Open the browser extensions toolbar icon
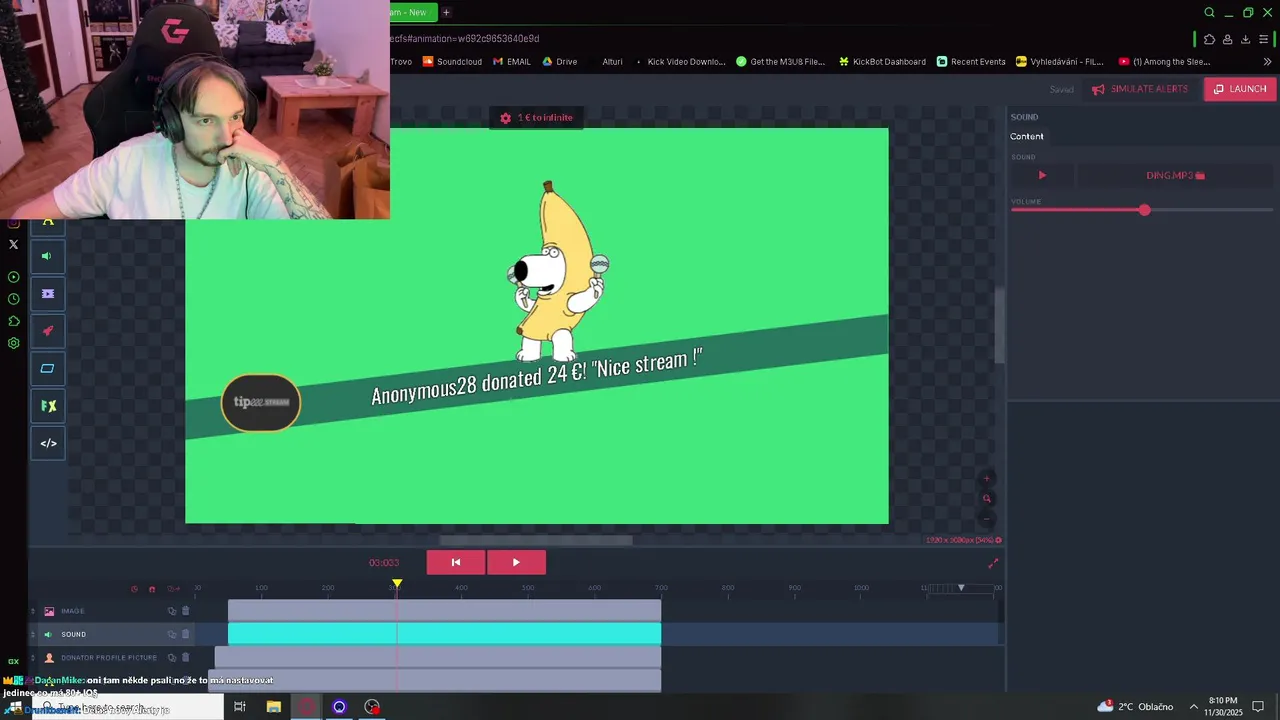This screenshot has width=1280, height=720. click(x=1209, y=39)
